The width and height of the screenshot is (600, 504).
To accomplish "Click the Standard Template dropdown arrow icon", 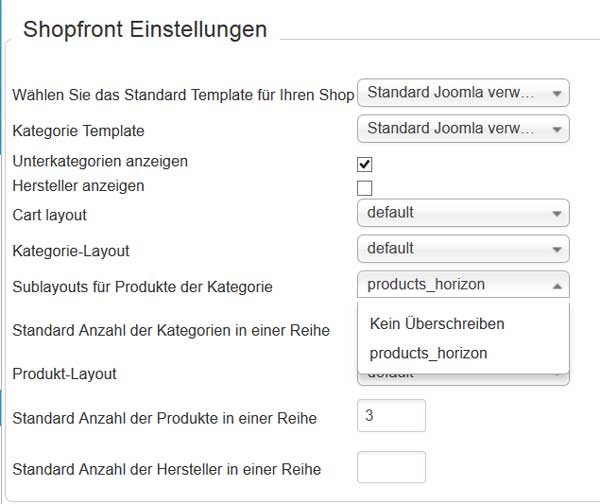I will (x=557, y=94).
